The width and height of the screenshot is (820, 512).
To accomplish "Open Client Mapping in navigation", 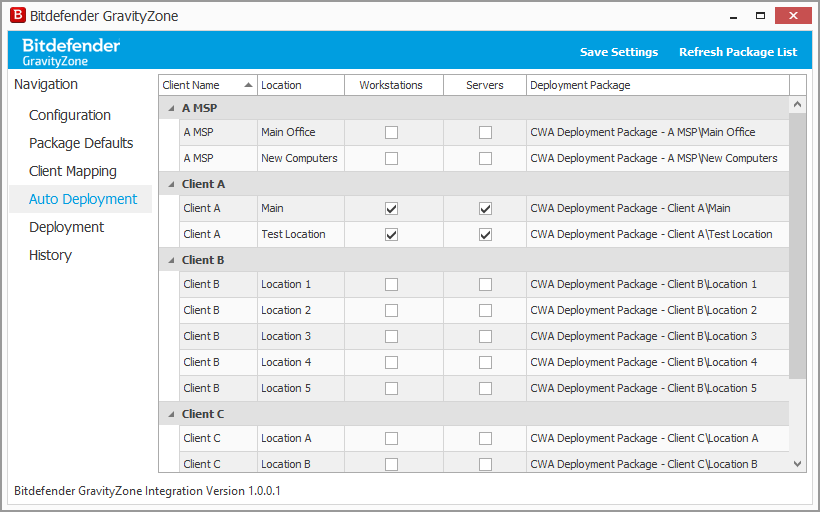I will pos(73,171).
